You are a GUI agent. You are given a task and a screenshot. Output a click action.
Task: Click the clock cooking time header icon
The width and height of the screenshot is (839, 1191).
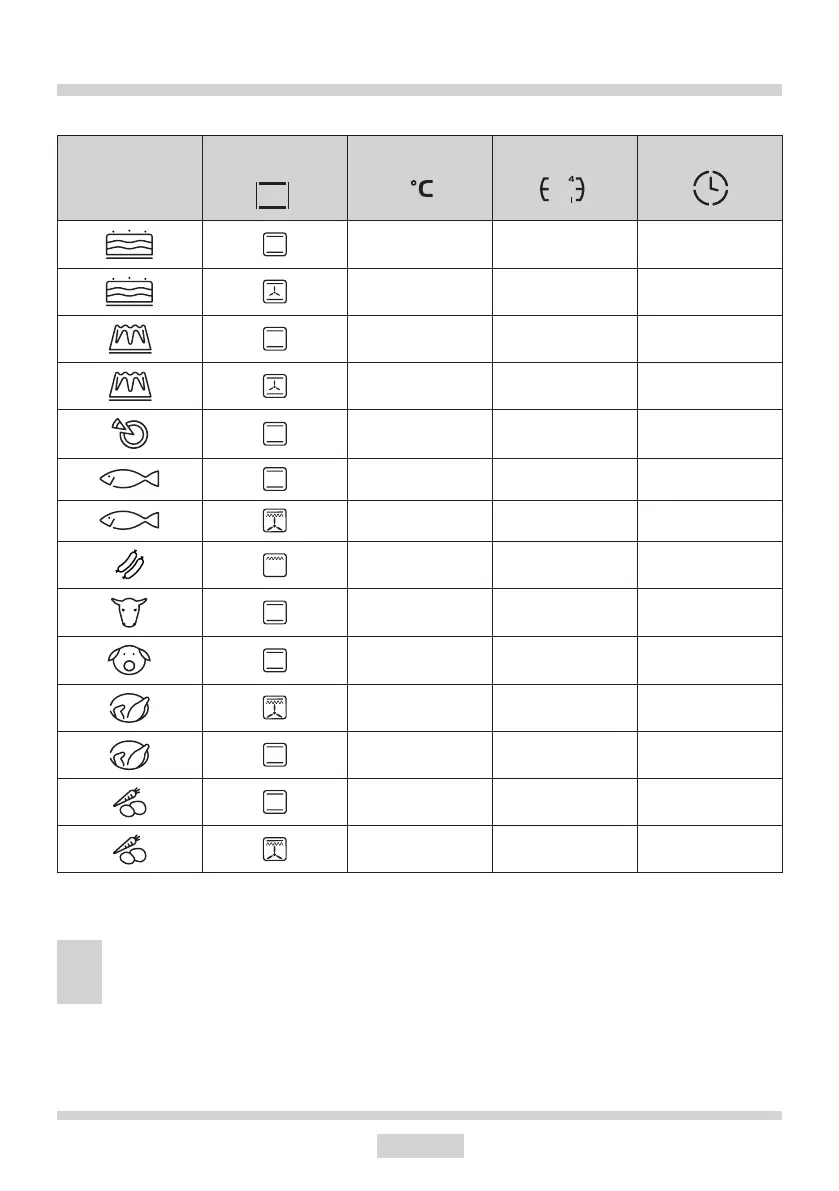[x=710, y=189]
